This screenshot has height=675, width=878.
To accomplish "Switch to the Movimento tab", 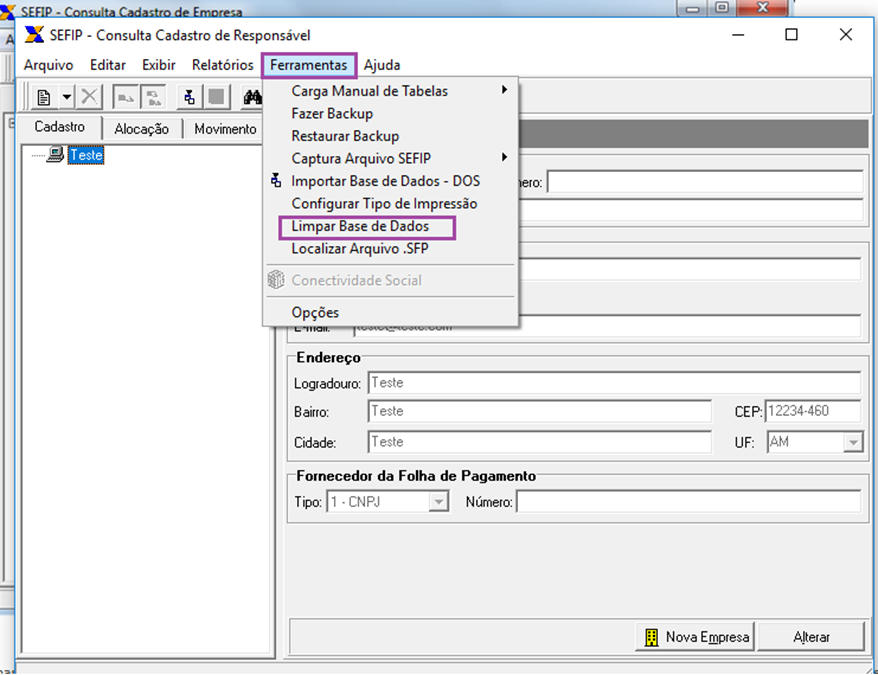I will pos(225,129).
